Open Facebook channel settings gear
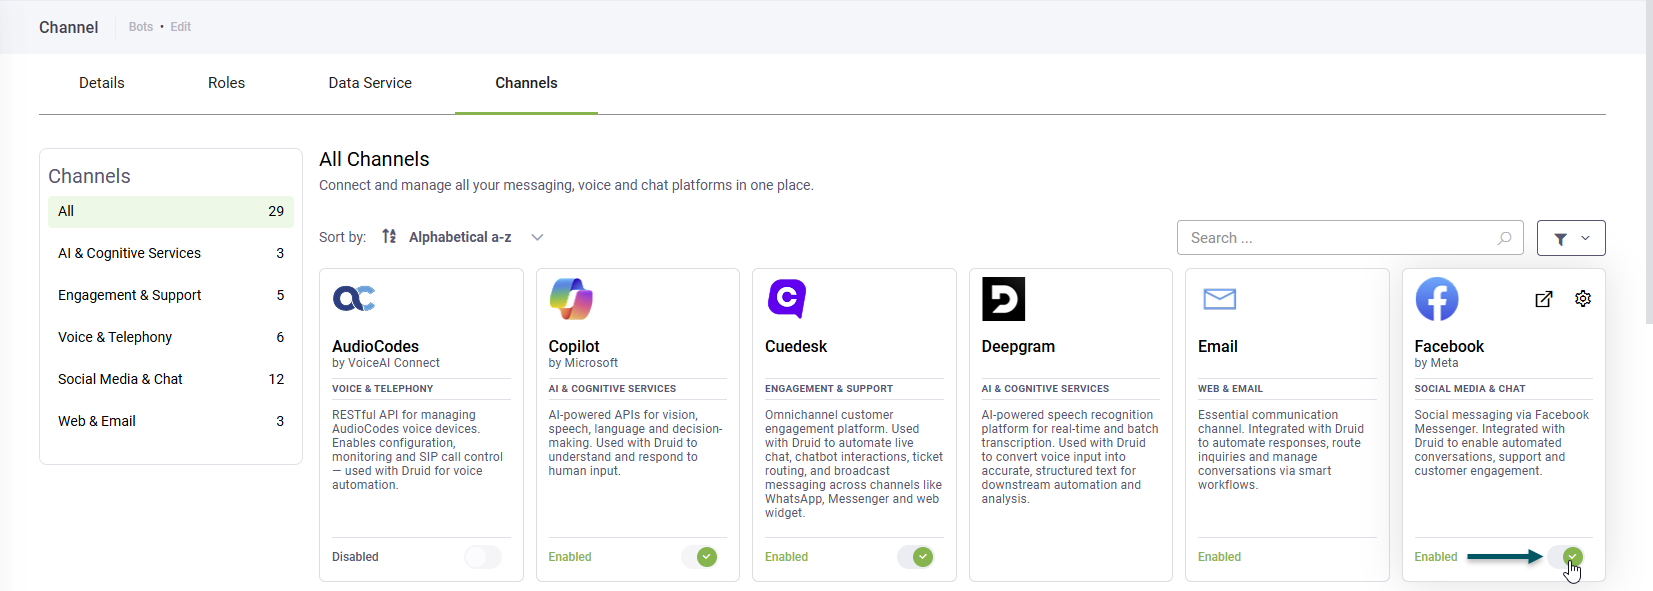 click(x=1582, y=299)
